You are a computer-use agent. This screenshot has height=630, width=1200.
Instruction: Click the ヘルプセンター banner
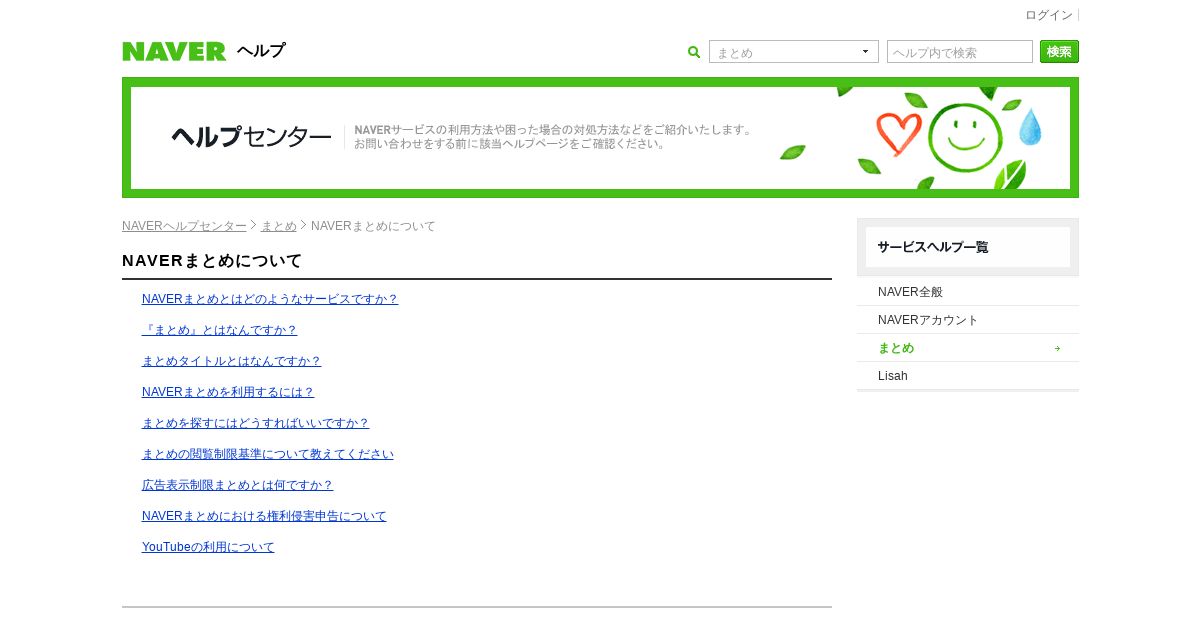pyautogui.click(x=600, y=137)
